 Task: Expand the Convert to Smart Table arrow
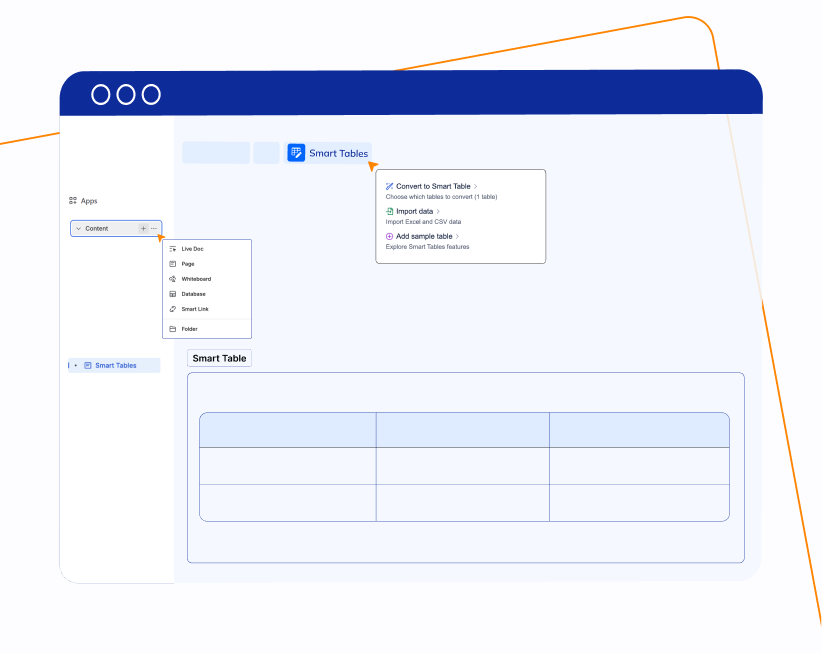(x=476, y=187)
